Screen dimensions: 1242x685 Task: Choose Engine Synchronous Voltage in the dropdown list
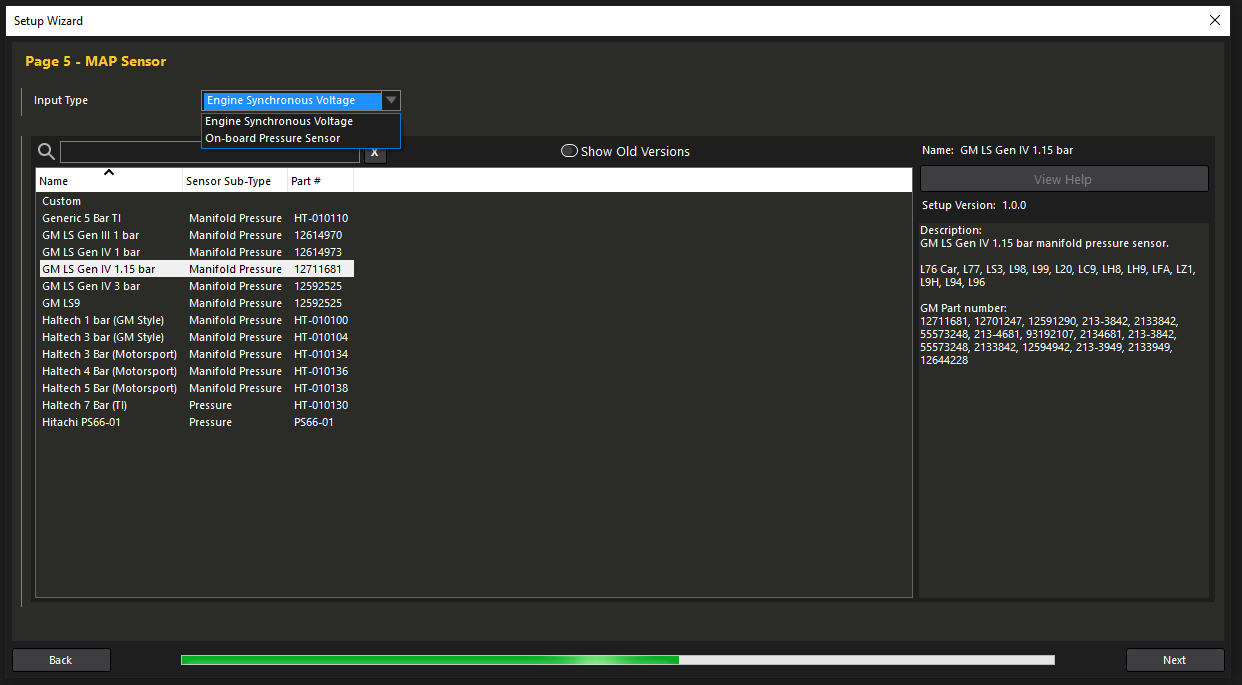(300, 121)
